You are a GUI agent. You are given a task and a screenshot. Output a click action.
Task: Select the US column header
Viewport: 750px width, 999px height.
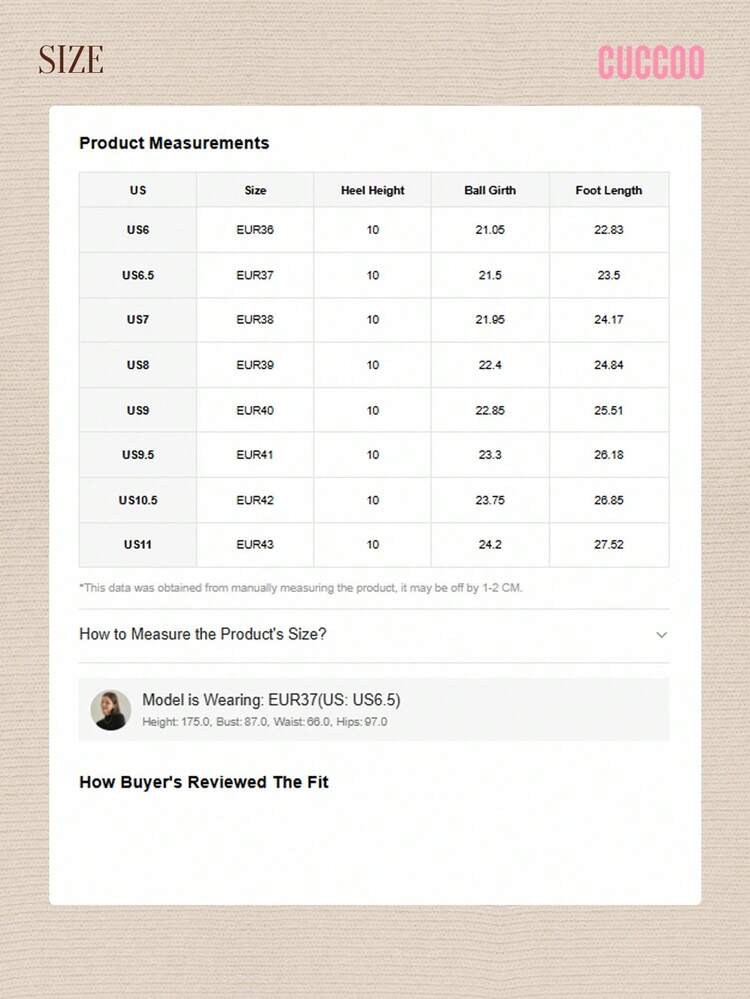pyautogui.click(x=137, y=190)
